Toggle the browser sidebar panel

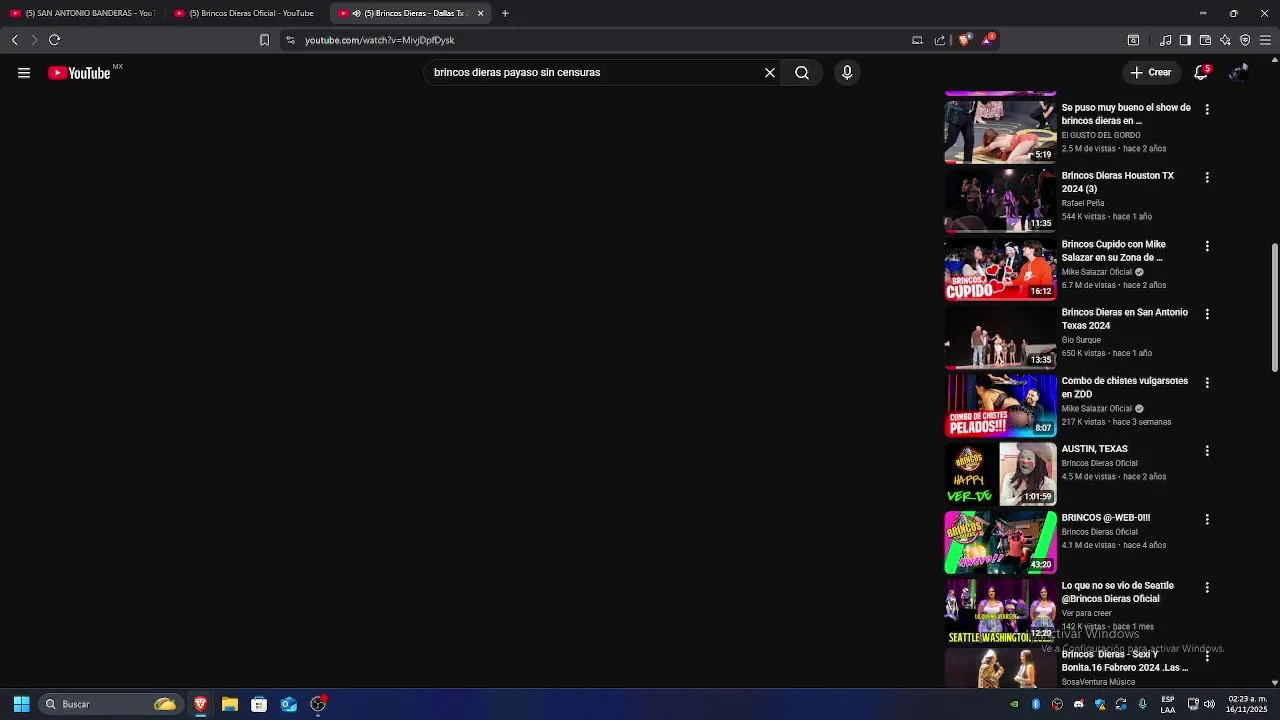(x=1185, y=40)
